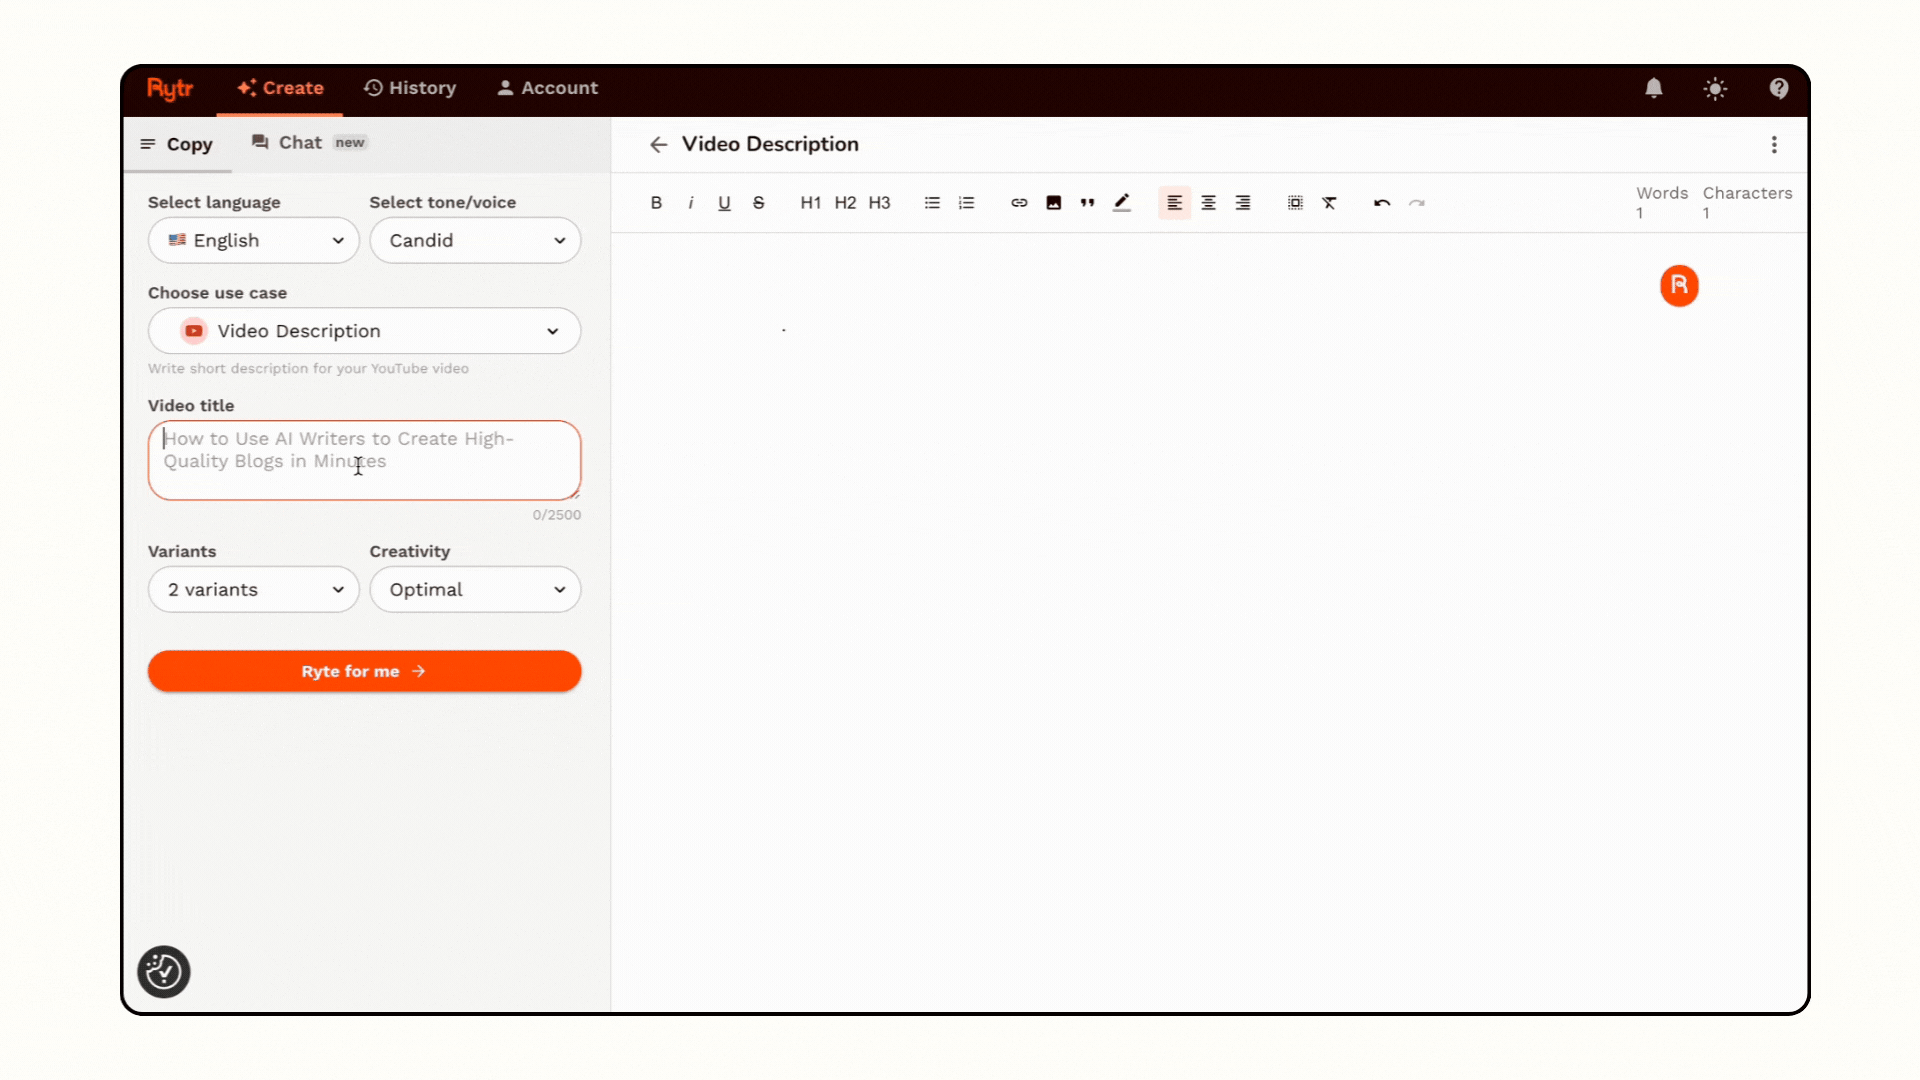Image resolution: width=1920 pixels, height=1080 pixels.
Task: Toggle underline formatting
Action: click(x=724, y=203)
